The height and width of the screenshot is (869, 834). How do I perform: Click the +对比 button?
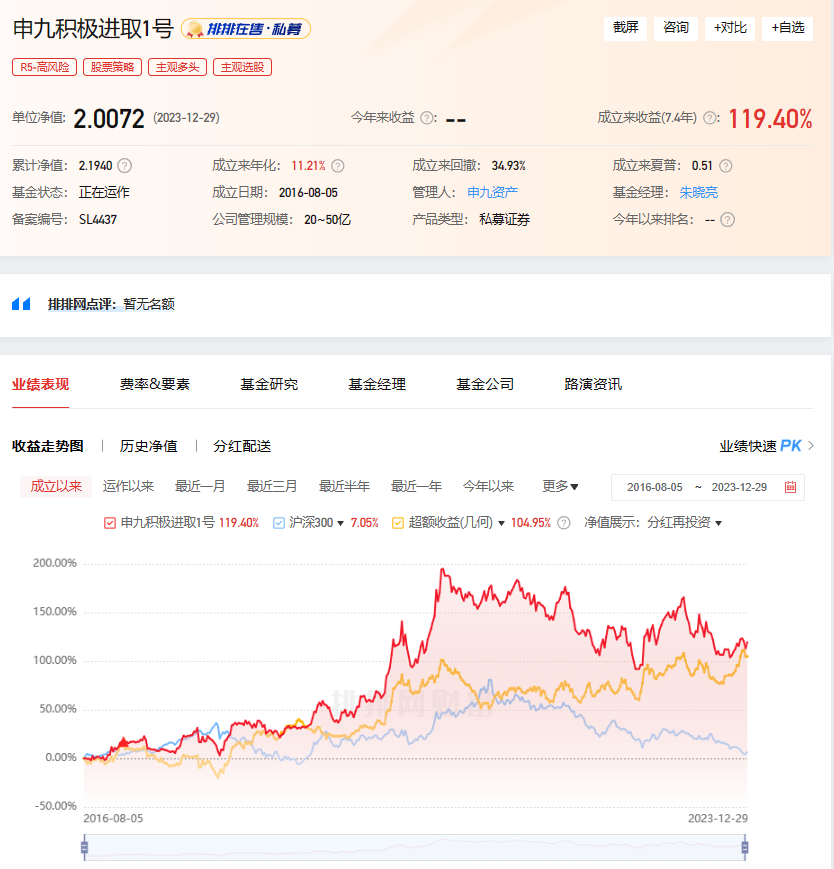point(730,28)
